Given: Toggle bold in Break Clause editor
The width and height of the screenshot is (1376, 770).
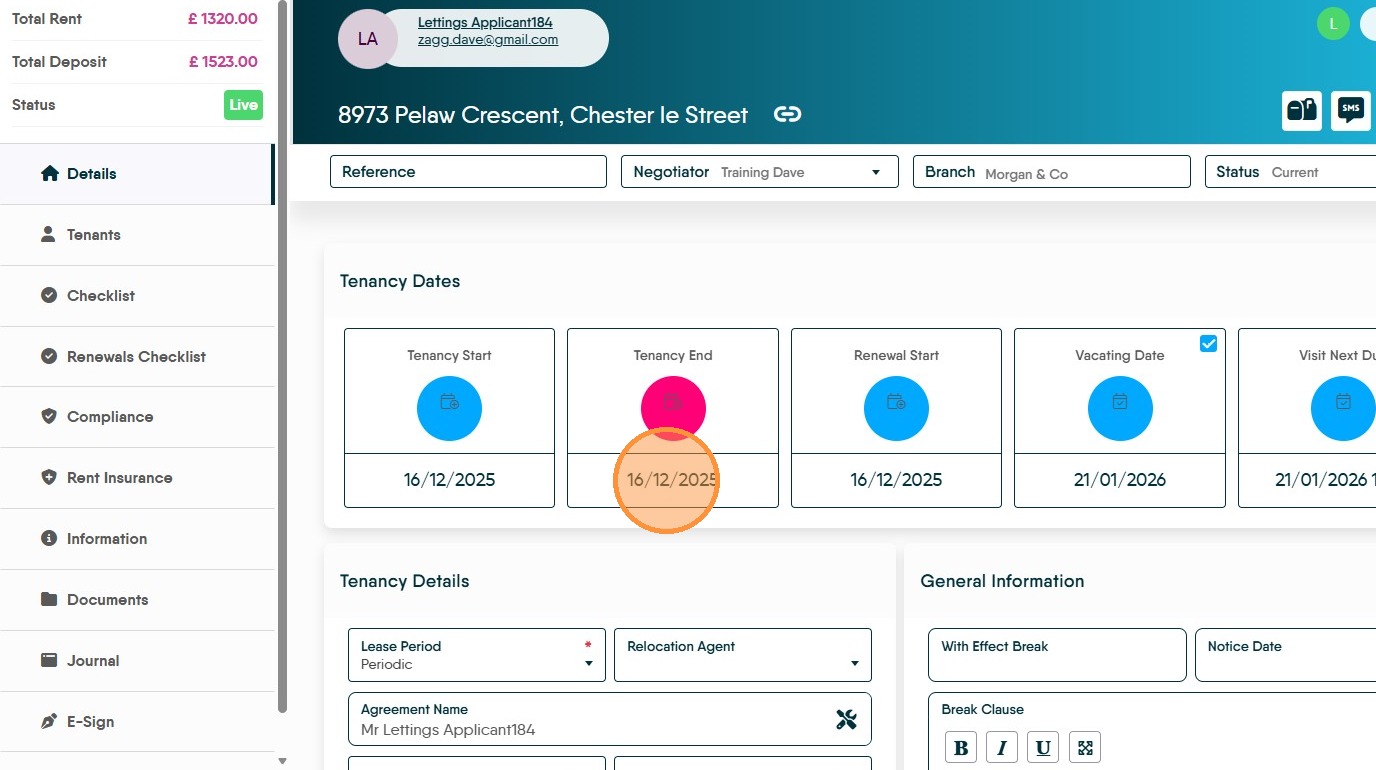Looking at the screenshot, I should (961, 747).
